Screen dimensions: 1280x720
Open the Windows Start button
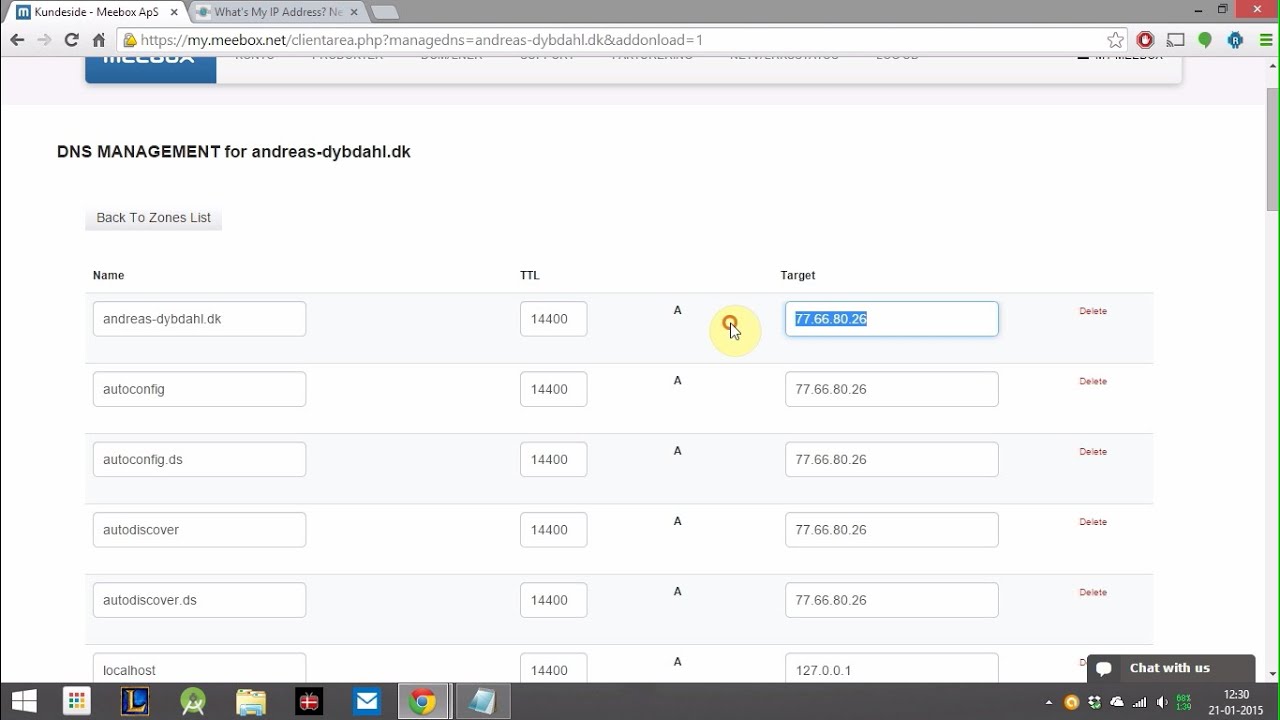(24, 701)
